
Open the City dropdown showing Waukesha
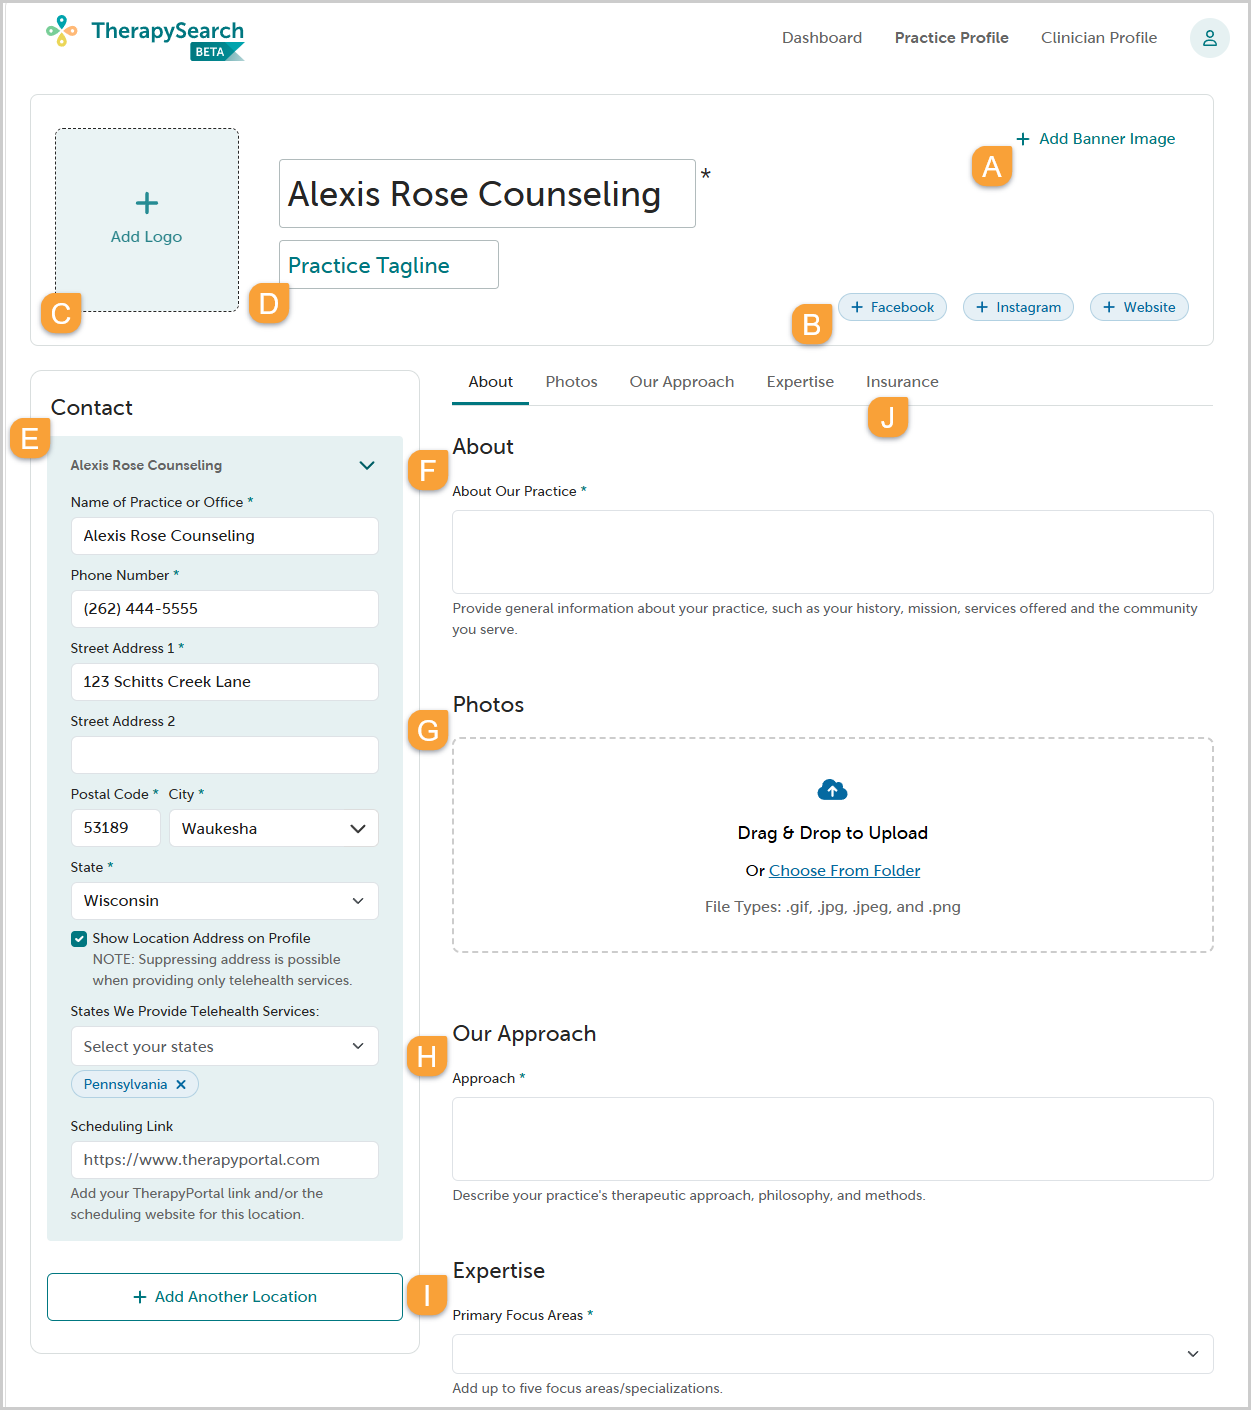(x=274, y=828)
